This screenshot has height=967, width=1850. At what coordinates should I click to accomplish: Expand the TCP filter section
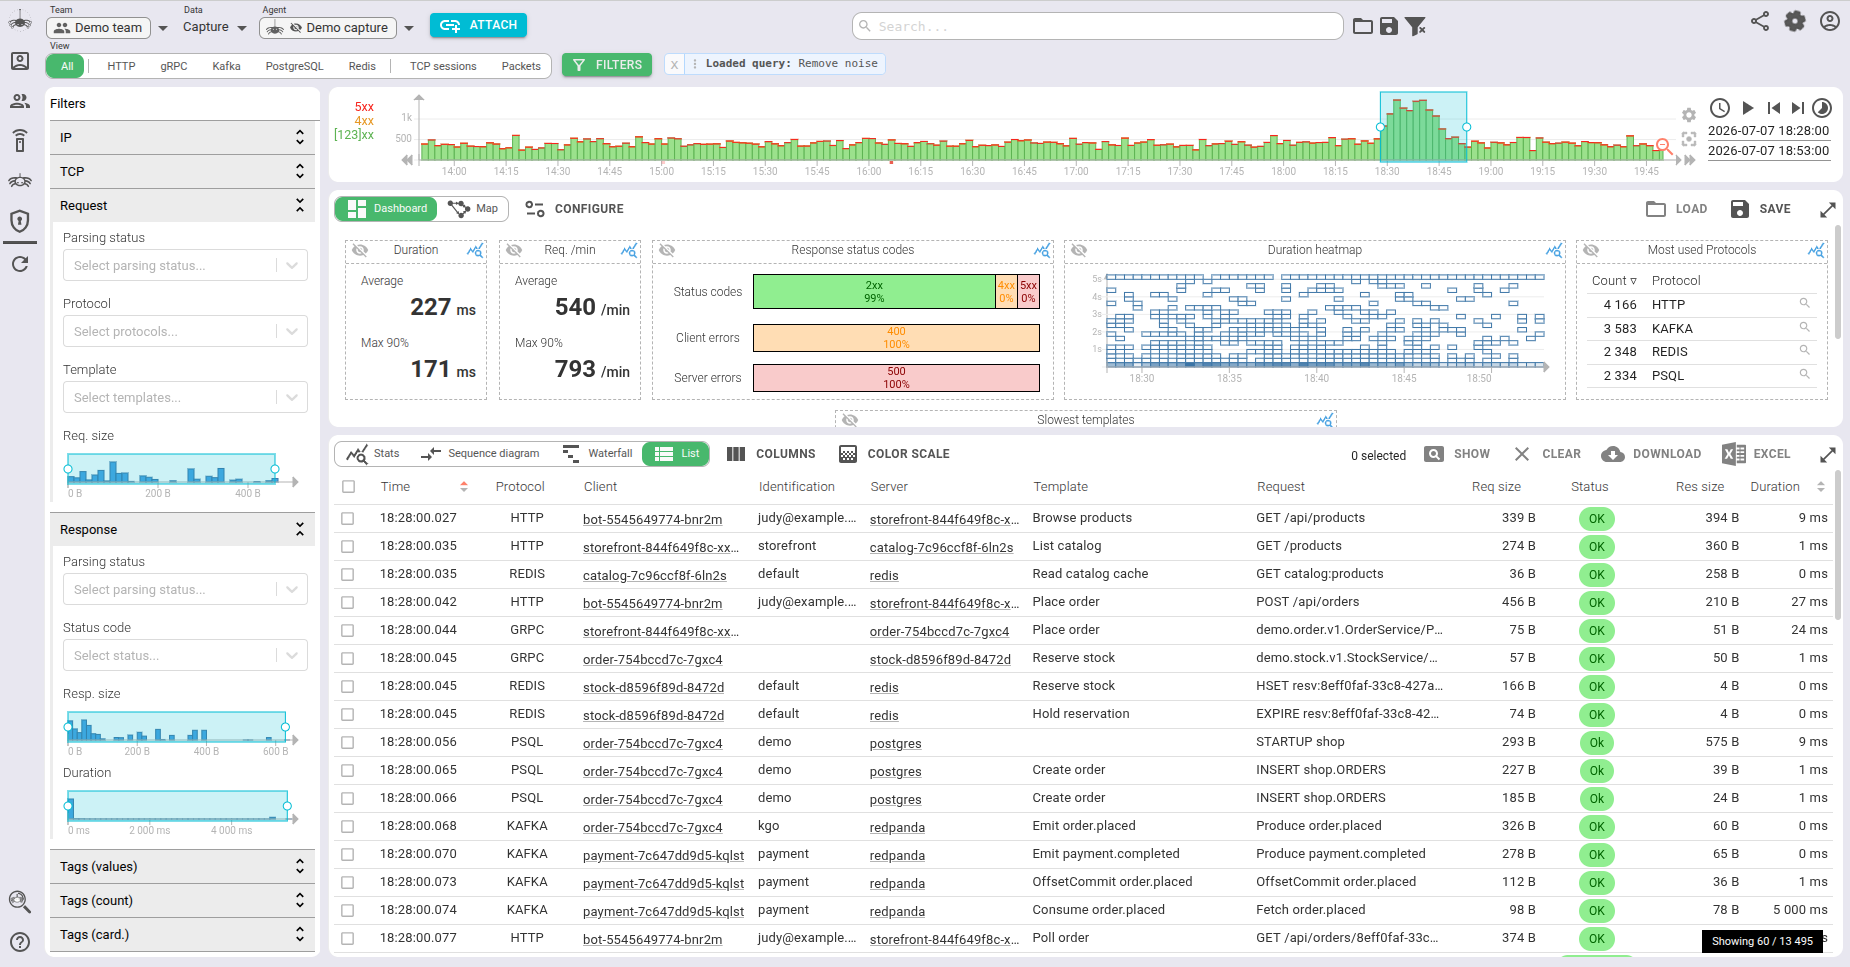(x=182, y=172)
